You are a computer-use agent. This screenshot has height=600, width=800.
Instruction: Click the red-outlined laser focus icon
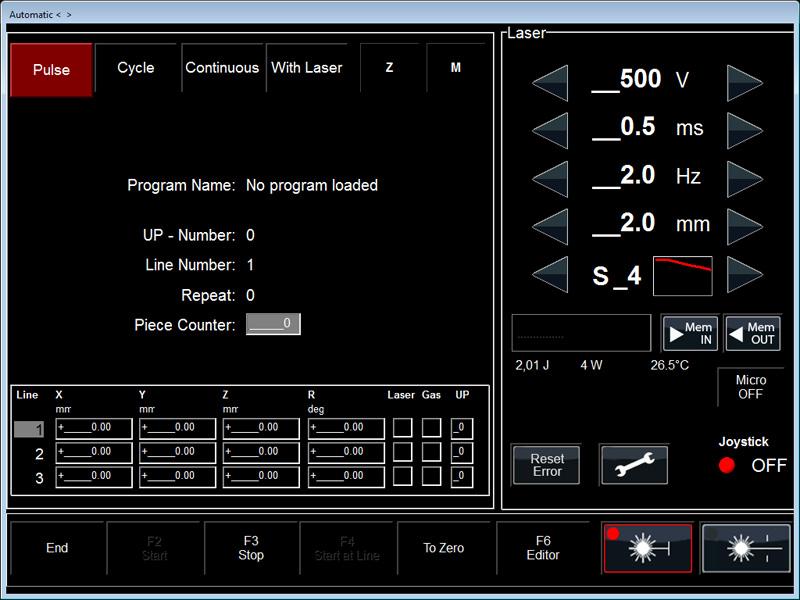[x=647, y=548]
